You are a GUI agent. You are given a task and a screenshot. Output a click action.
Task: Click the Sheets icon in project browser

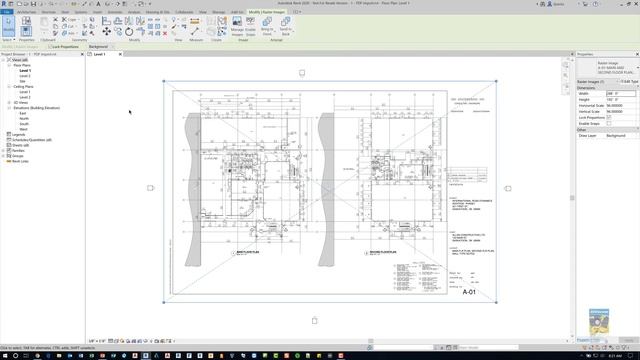[x=9, y=145]
